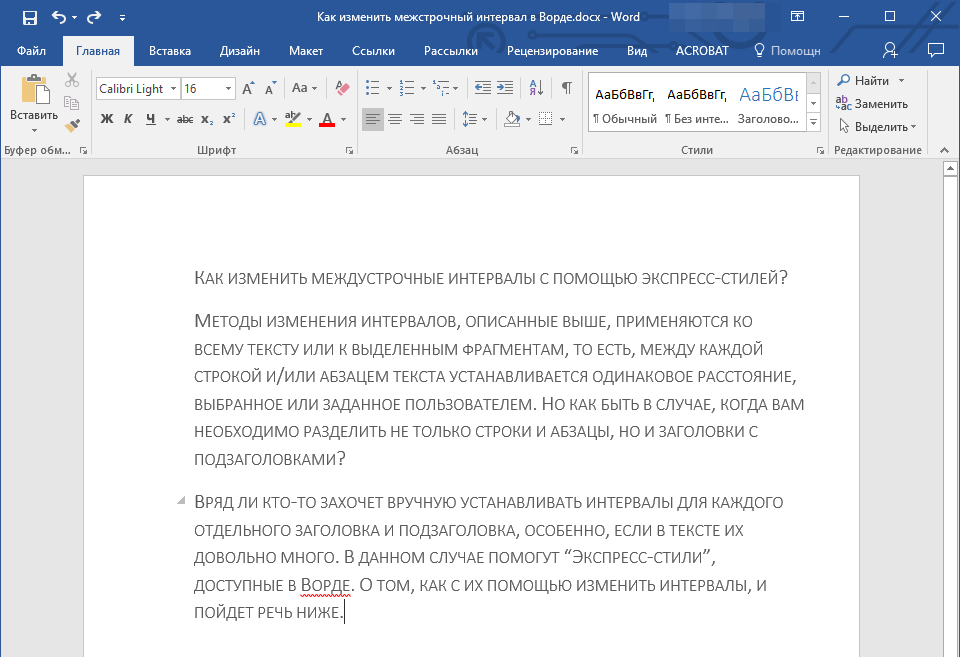Click the decrease indent icon
960x657 pixels.
click(483, 88)
